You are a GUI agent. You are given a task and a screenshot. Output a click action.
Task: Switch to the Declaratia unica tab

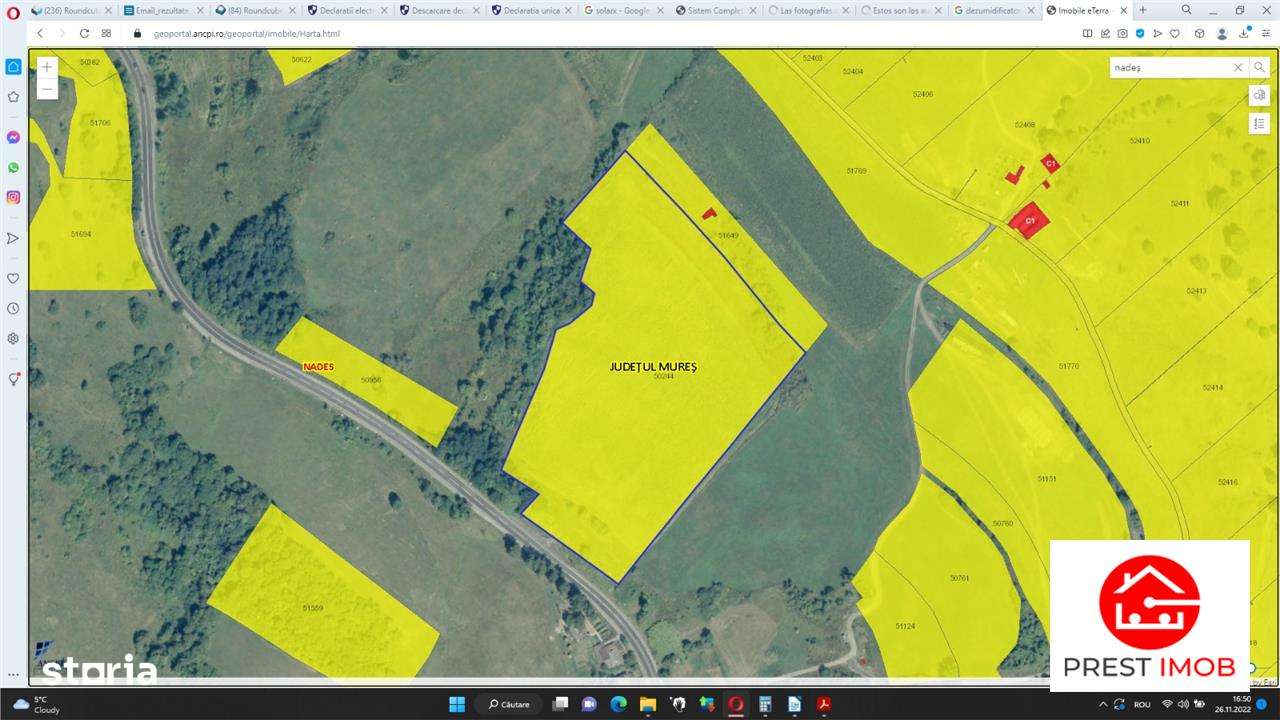coord(530,10)
